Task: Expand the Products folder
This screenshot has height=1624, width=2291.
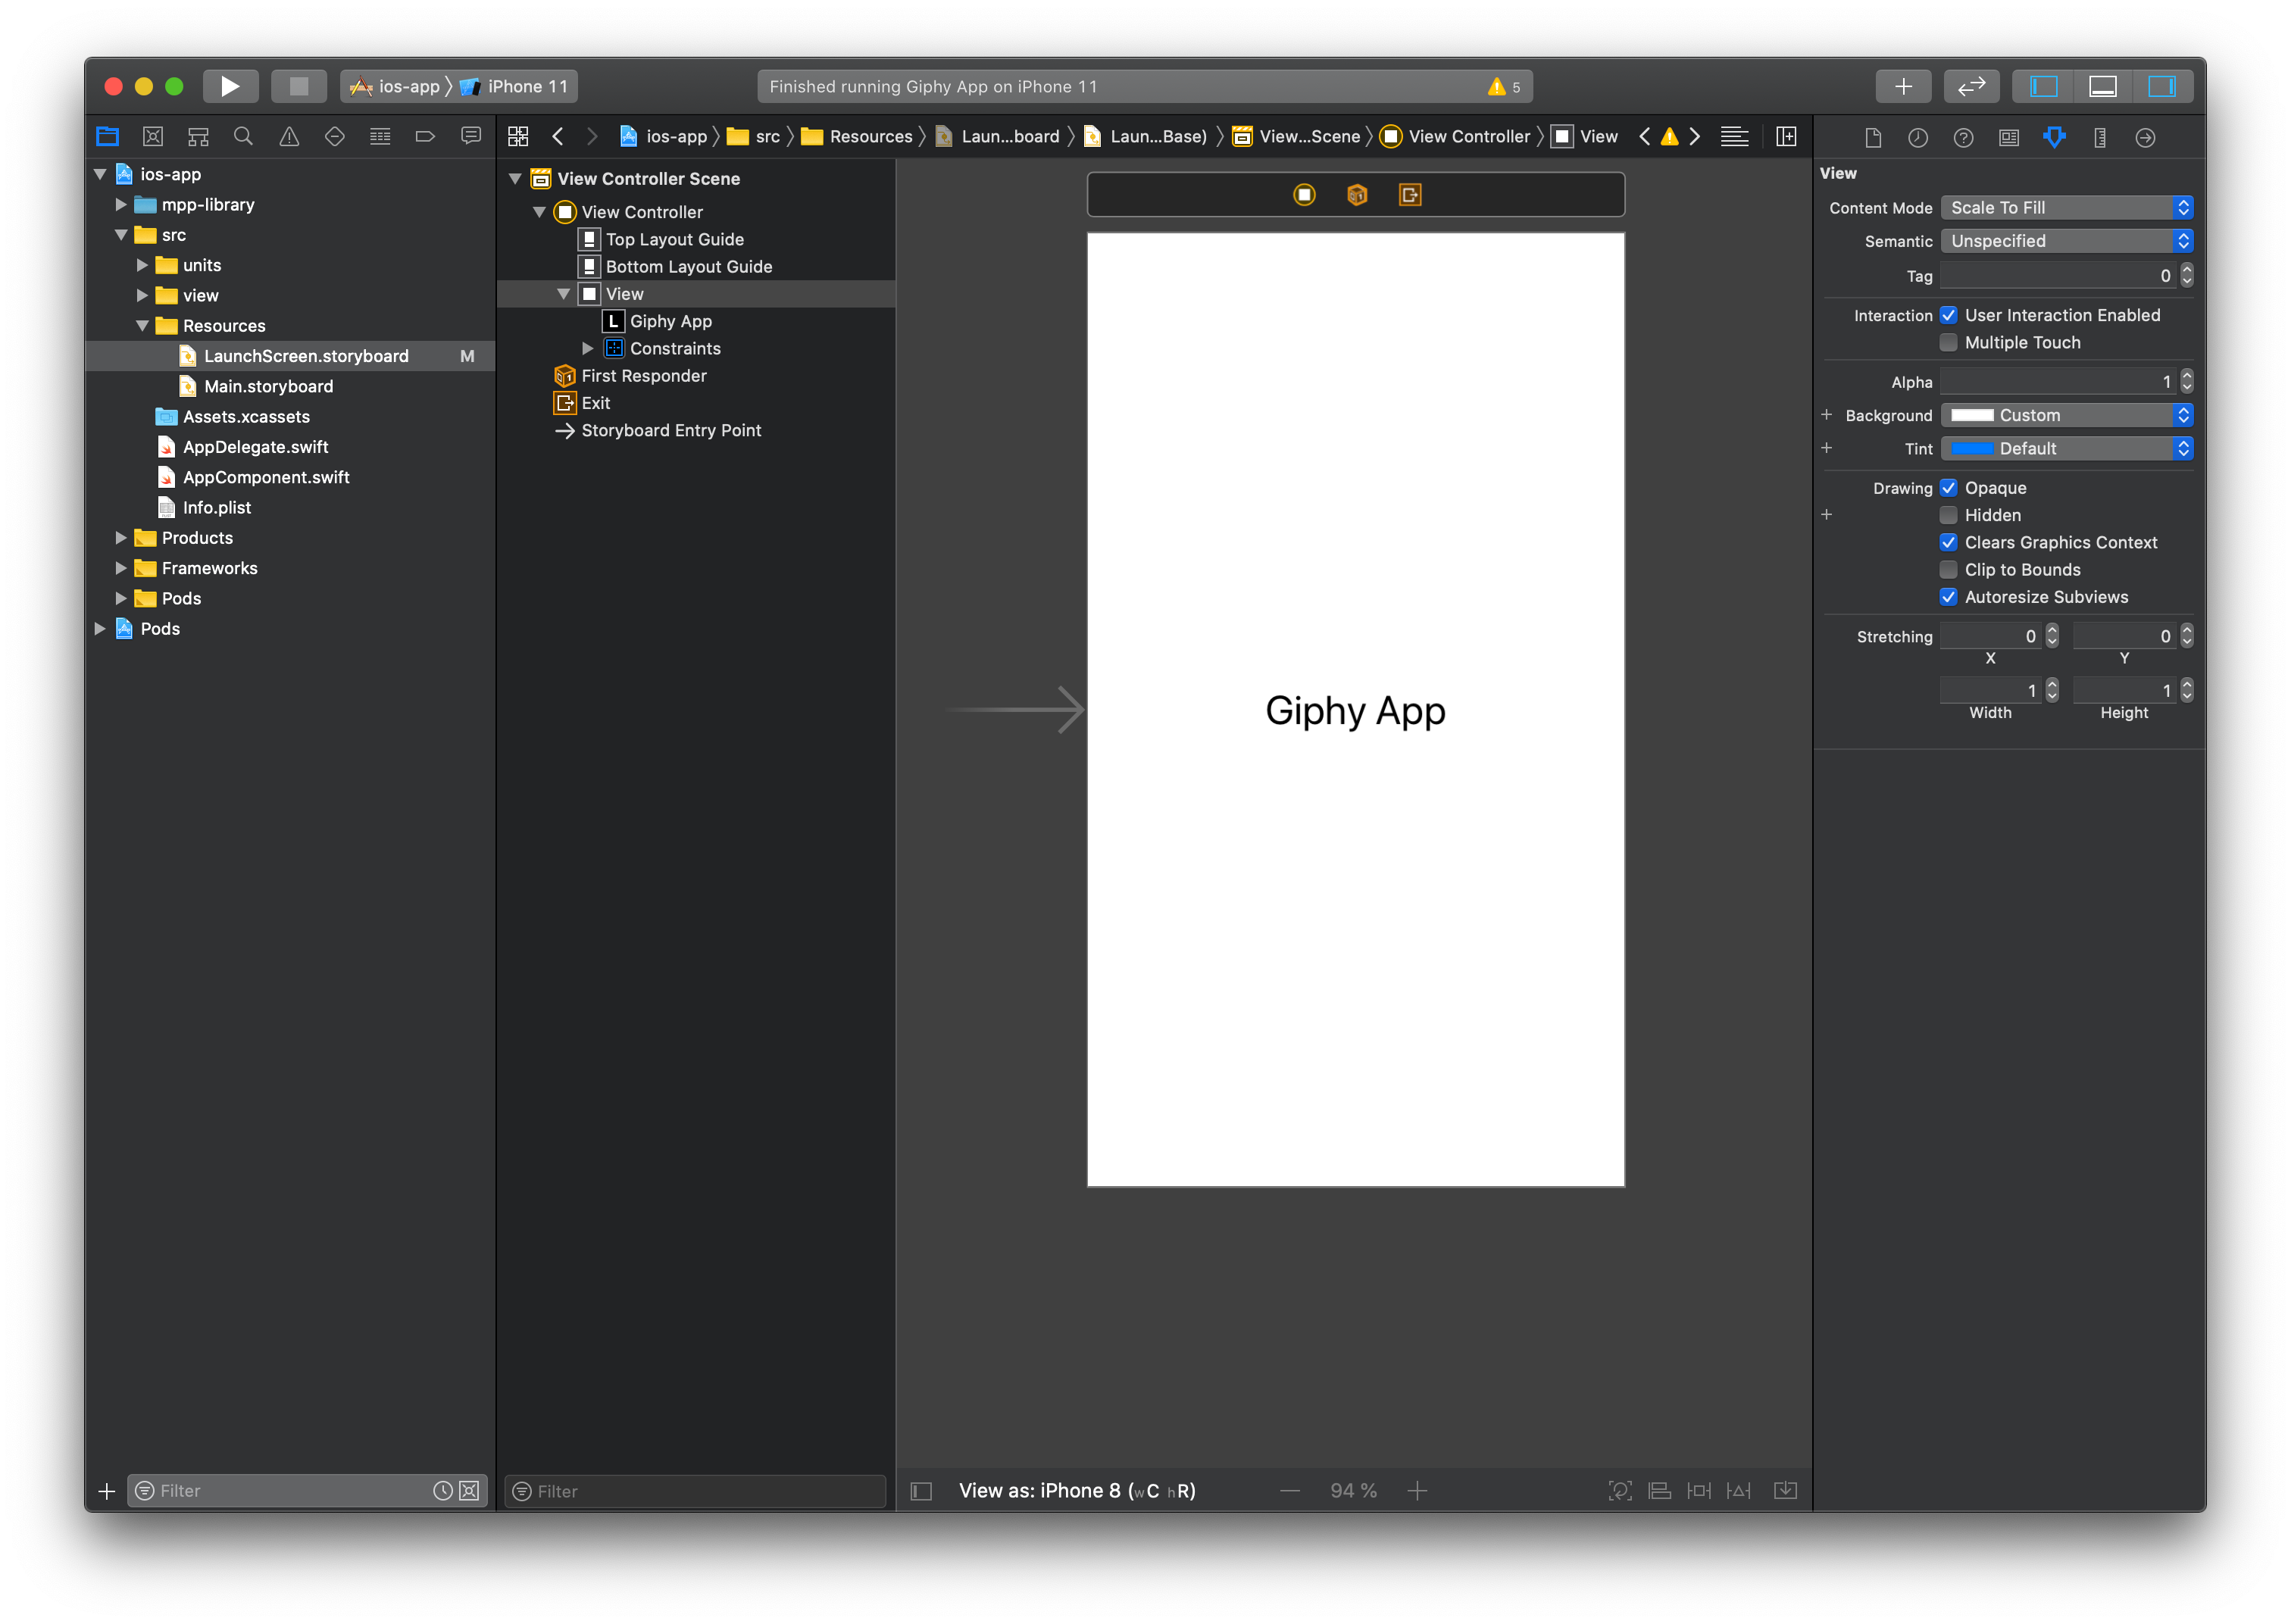Action: (x=121, y=538)
